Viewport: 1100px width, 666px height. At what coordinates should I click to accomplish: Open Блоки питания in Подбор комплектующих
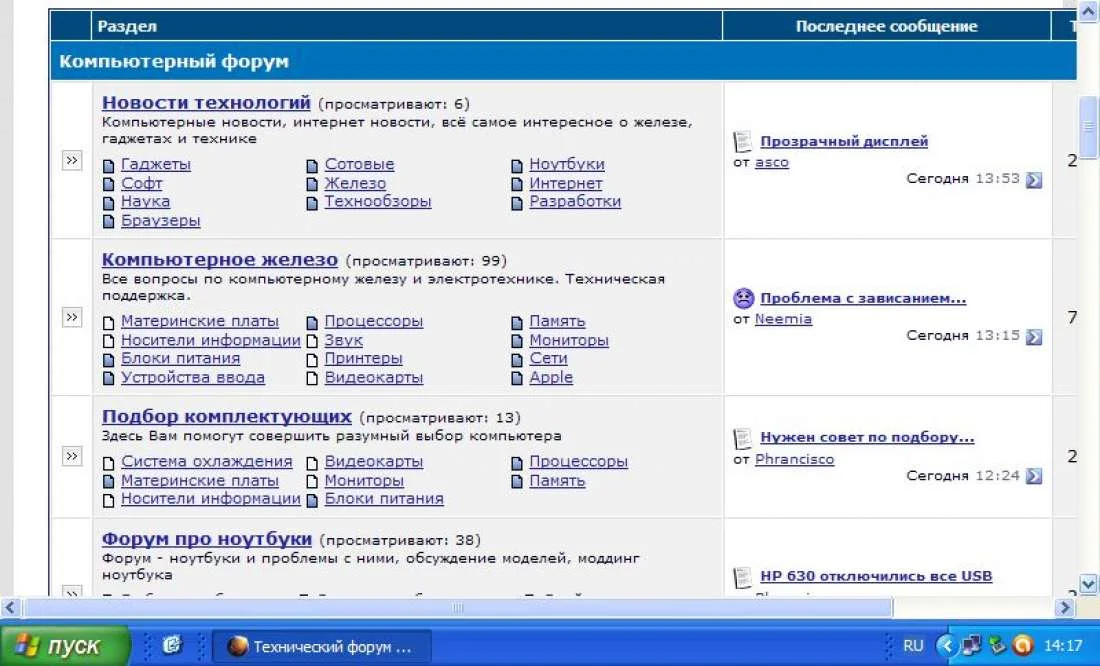click(384, 499)
